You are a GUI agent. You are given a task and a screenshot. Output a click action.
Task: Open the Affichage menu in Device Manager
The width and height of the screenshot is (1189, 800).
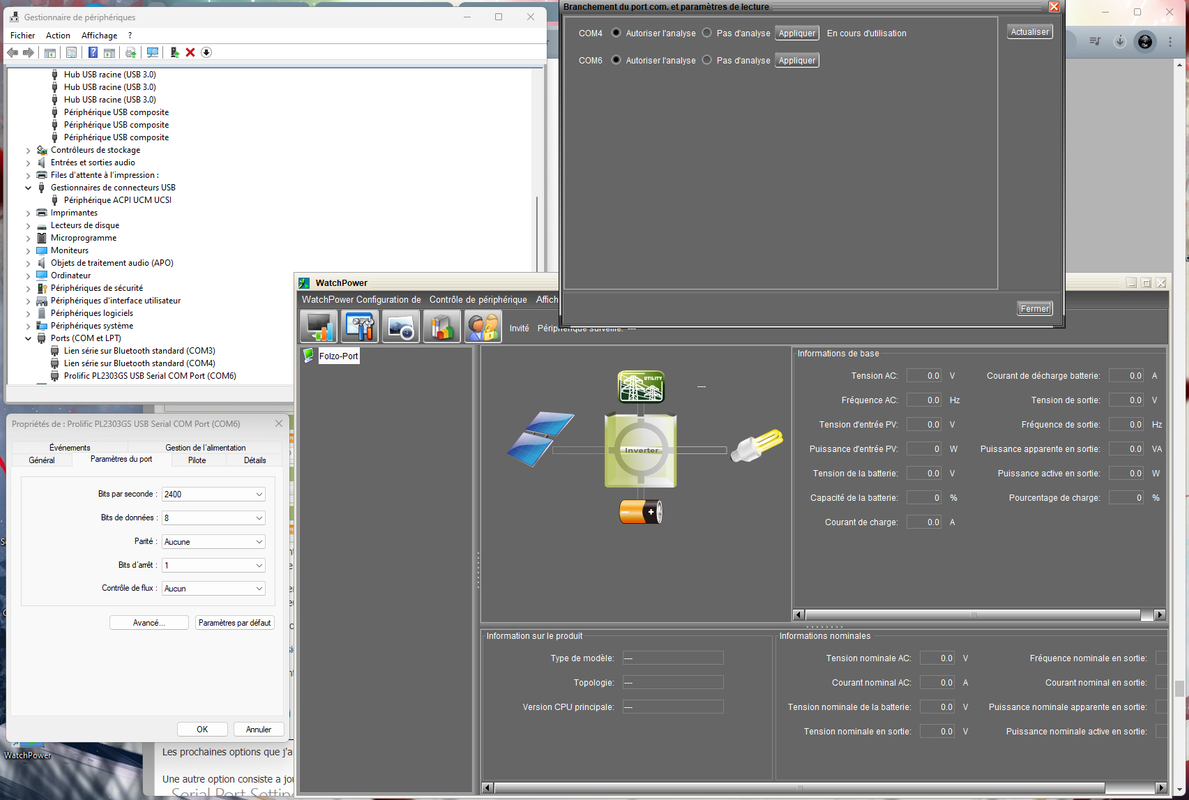point(99,35)
